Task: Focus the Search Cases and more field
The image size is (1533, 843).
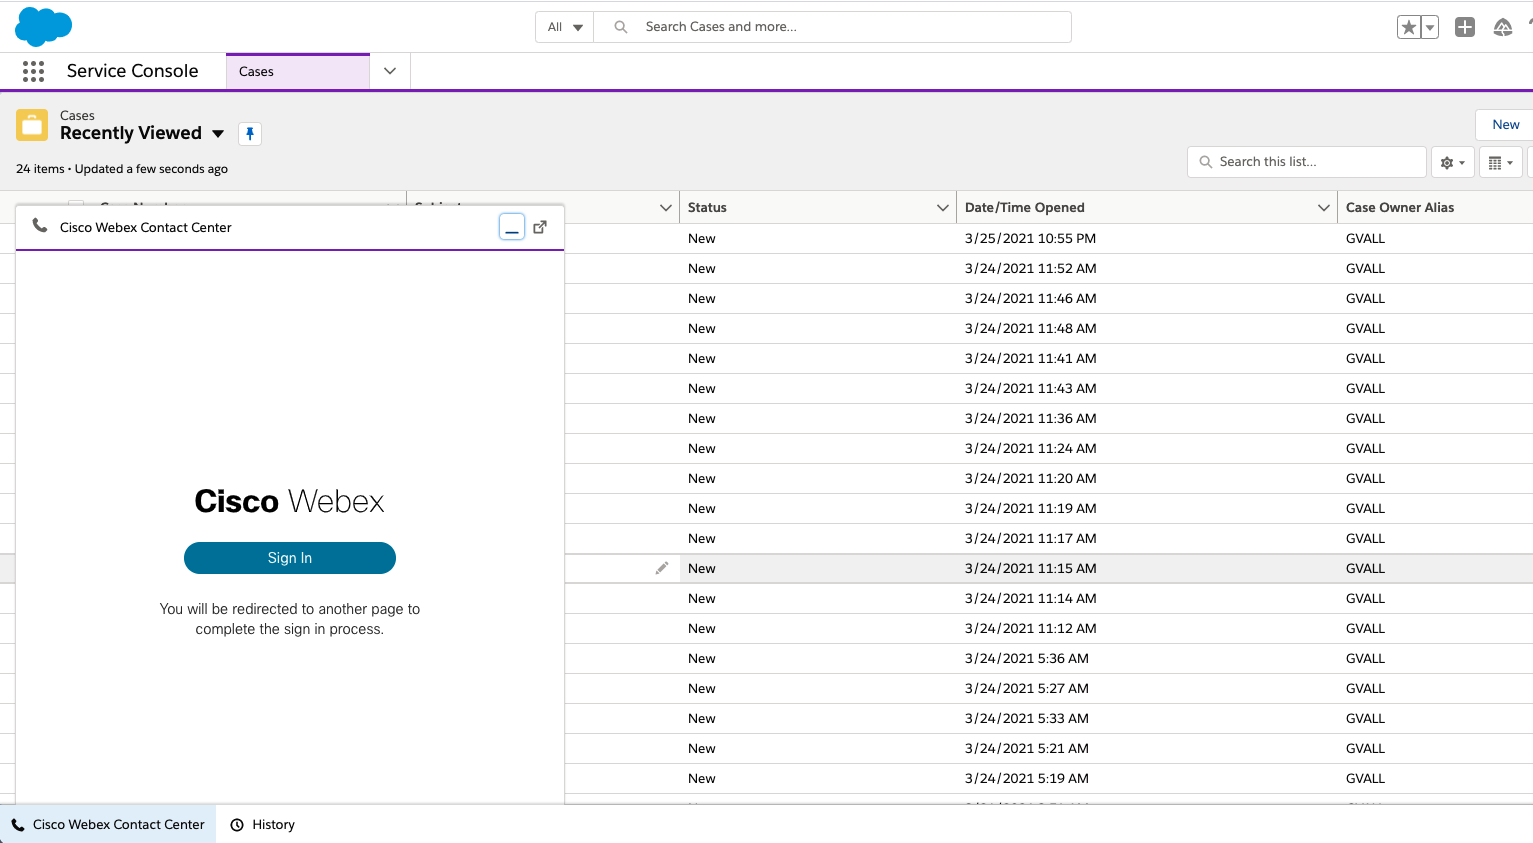Action: coord(833,27)
